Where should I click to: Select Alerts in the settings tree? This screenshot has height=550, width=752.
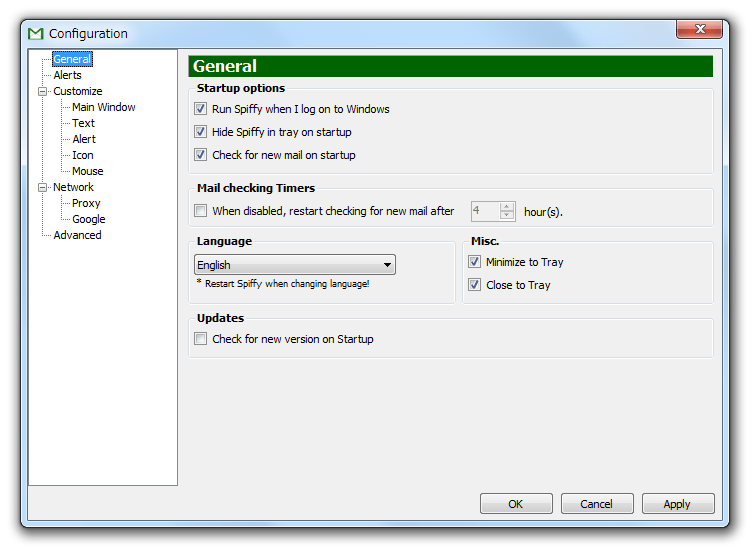point(68,75)
